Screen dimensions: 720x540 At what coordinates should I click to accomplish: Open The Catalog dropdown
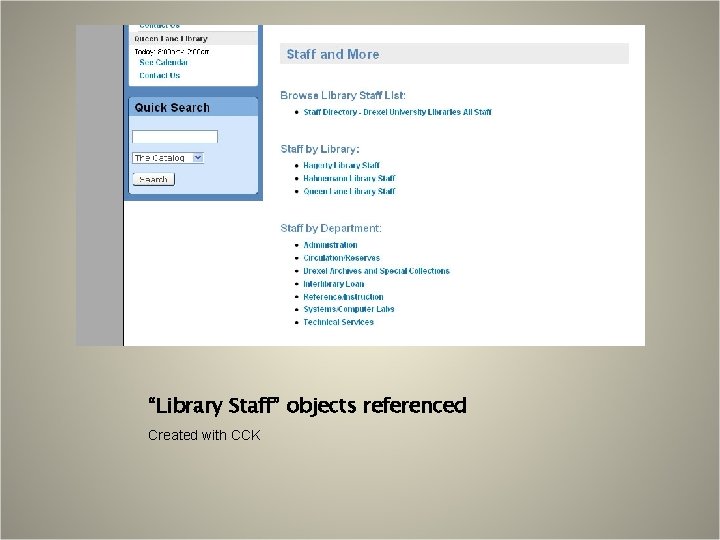point(168,158)
